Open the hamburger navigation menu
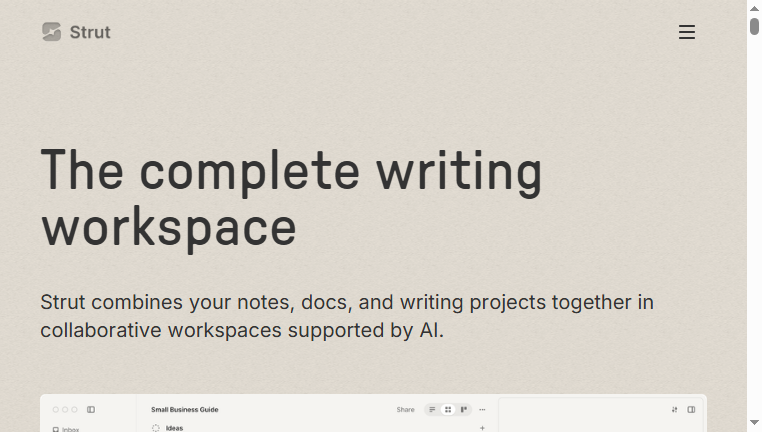Viewport: 762px width, 432px height. [x=687, y=32]
